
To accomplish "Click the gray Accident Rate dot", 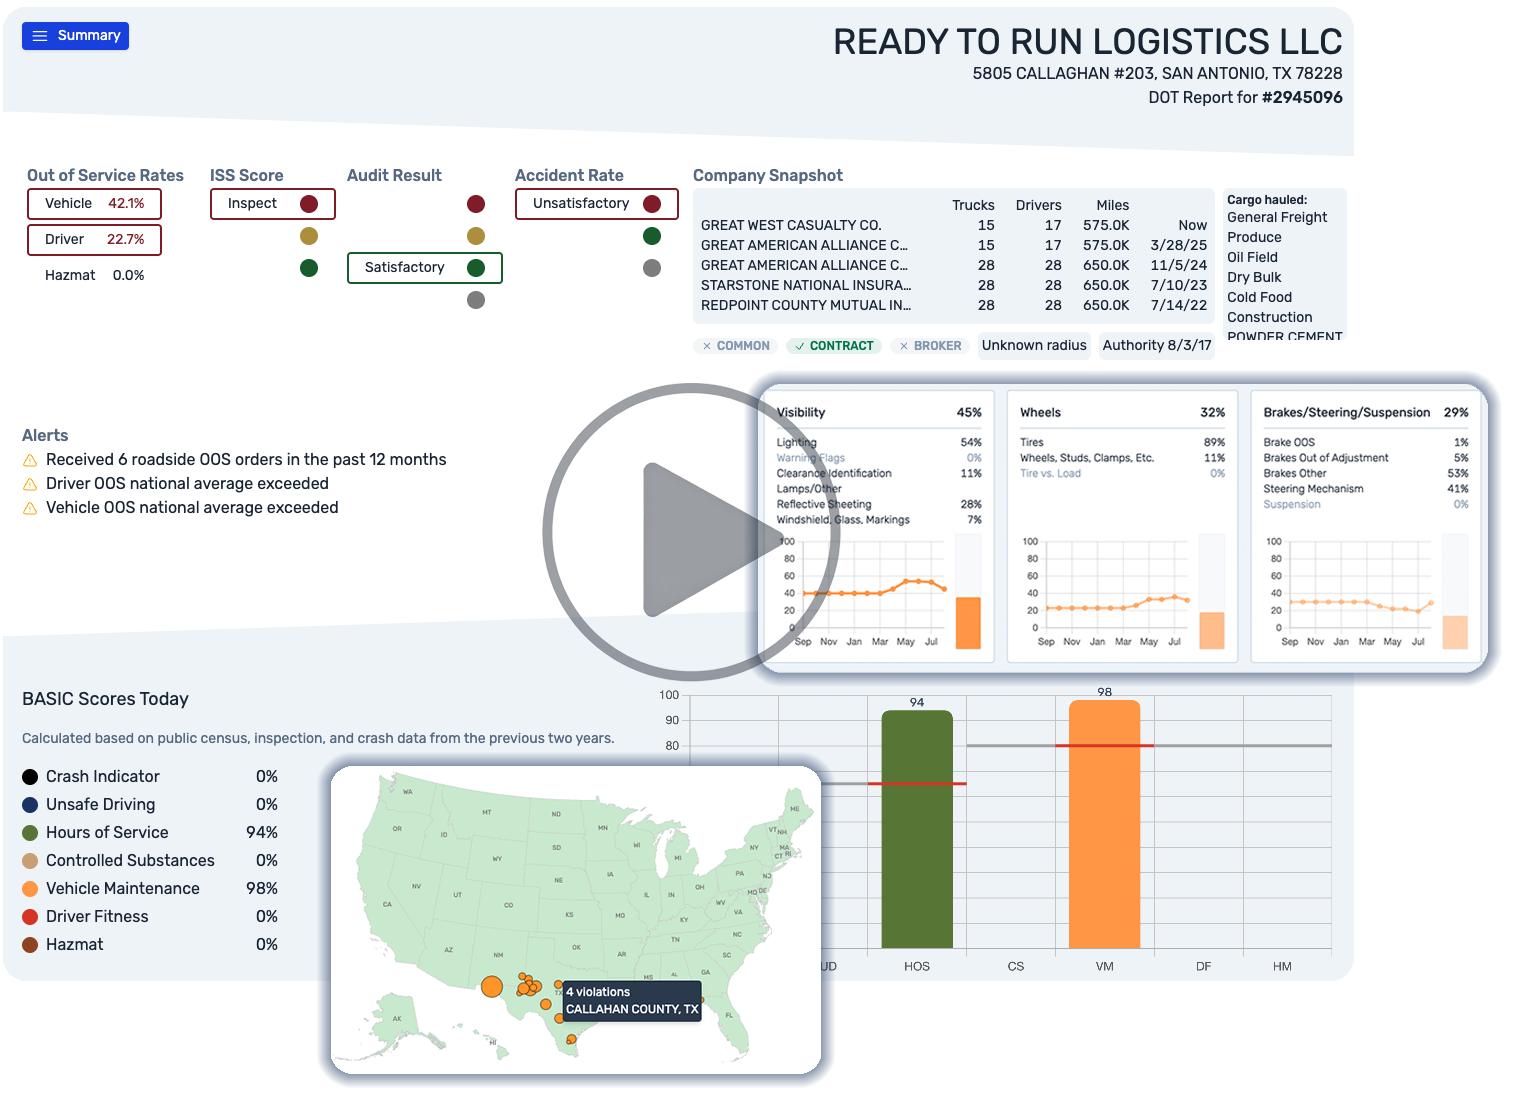I will pos(652,268).
